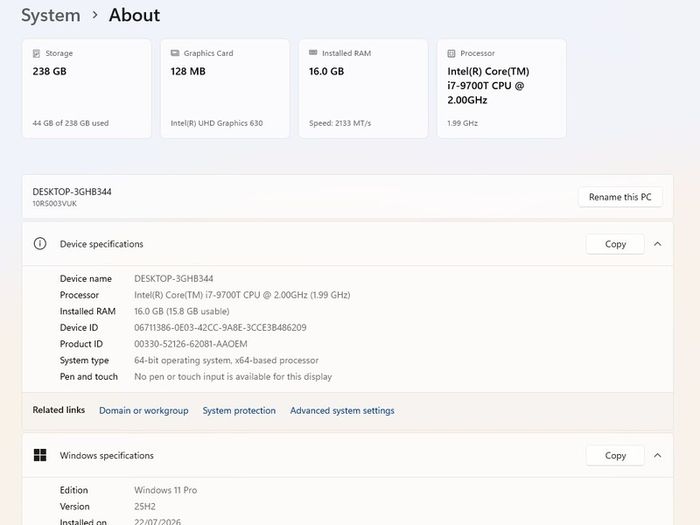The height and width of the screenshot is (525, 700).
Task: Click Intel(R) UHD Graphics 630 text
Action: [x=217, y=123]
